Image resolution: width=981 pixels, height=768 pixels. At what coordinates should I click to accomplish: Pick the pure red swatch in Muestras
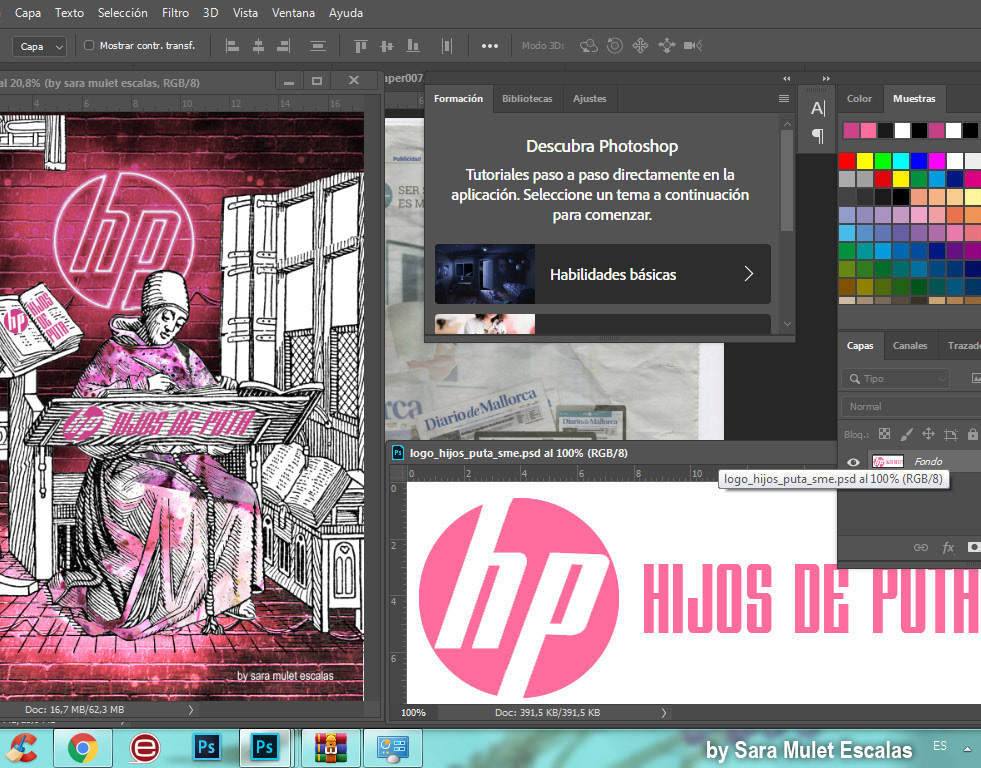[x=846, y=161]
